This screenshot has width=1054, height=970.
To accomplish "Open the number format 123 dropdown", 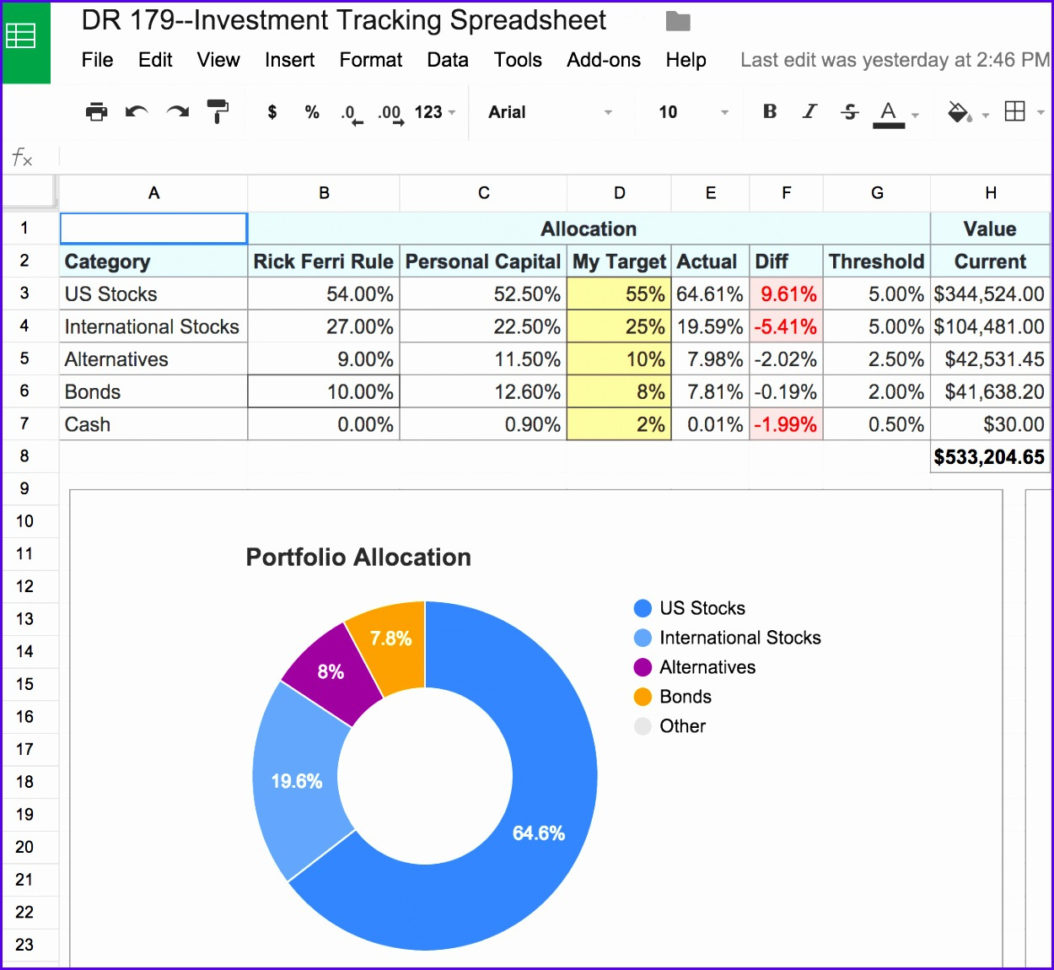I will click(429, 112).
